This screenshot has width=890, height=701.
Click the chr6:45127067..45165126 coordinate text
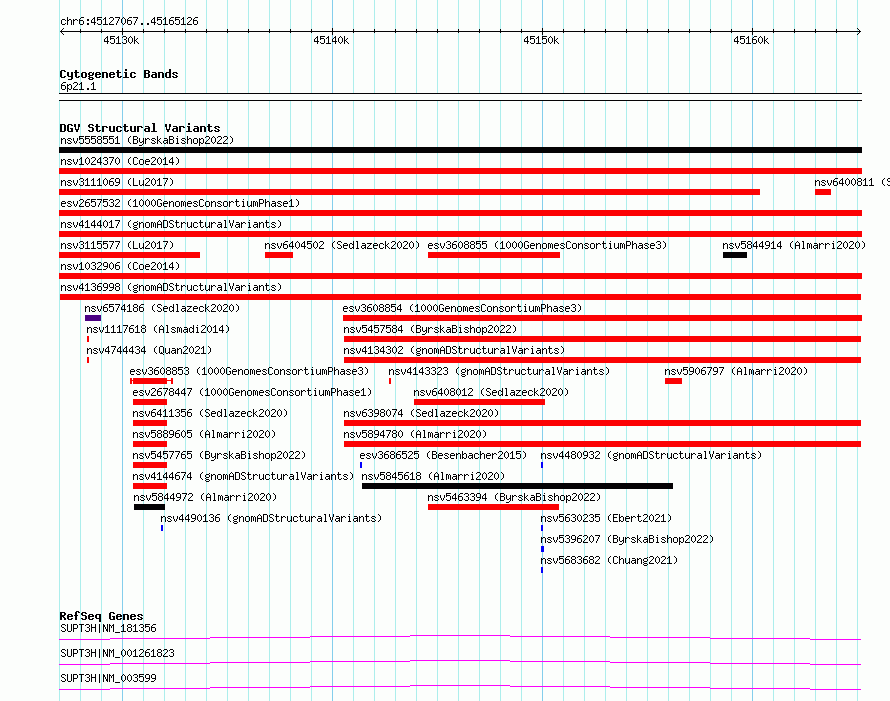point(129,21)
